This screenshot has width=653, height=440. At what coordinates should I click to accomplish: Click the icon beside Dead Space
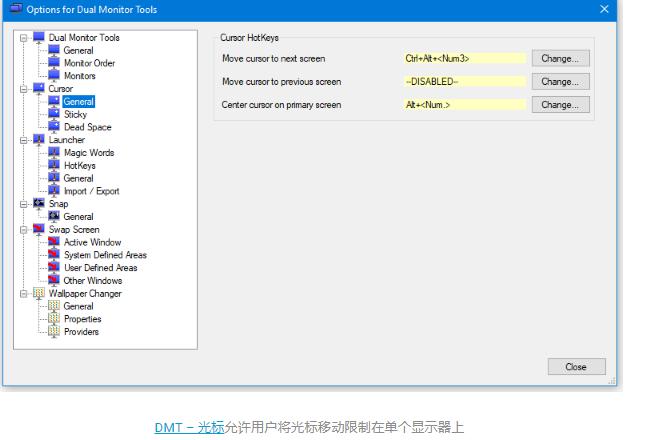pyautogui.click(x=54, y=127)
